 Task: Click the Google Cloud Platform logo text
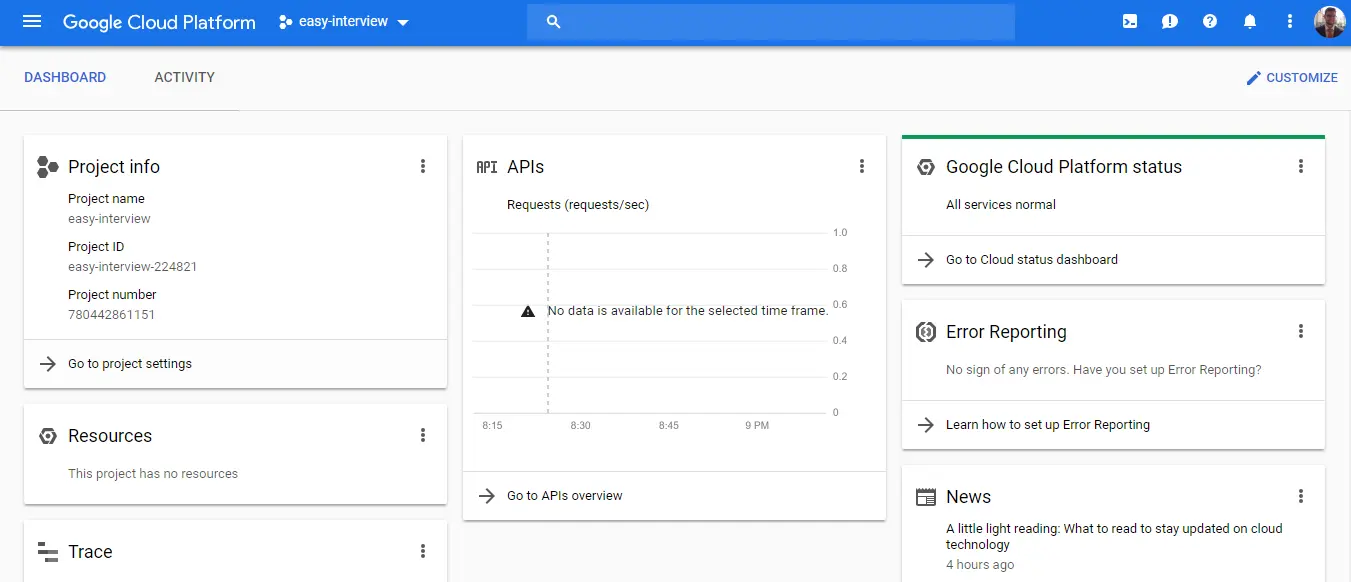(x=159, y=22)
